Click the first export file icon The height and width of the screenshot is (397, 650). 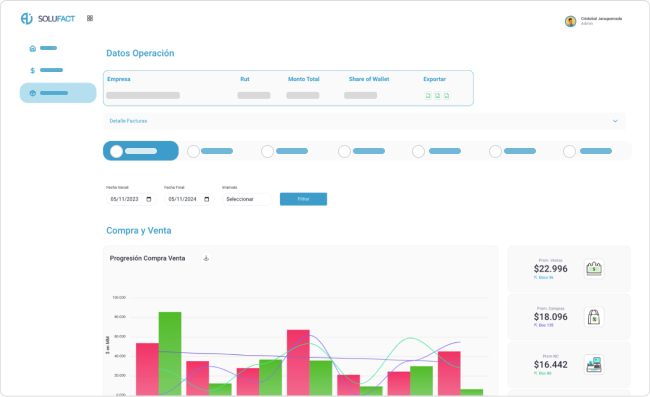click(x=428, y=96)
